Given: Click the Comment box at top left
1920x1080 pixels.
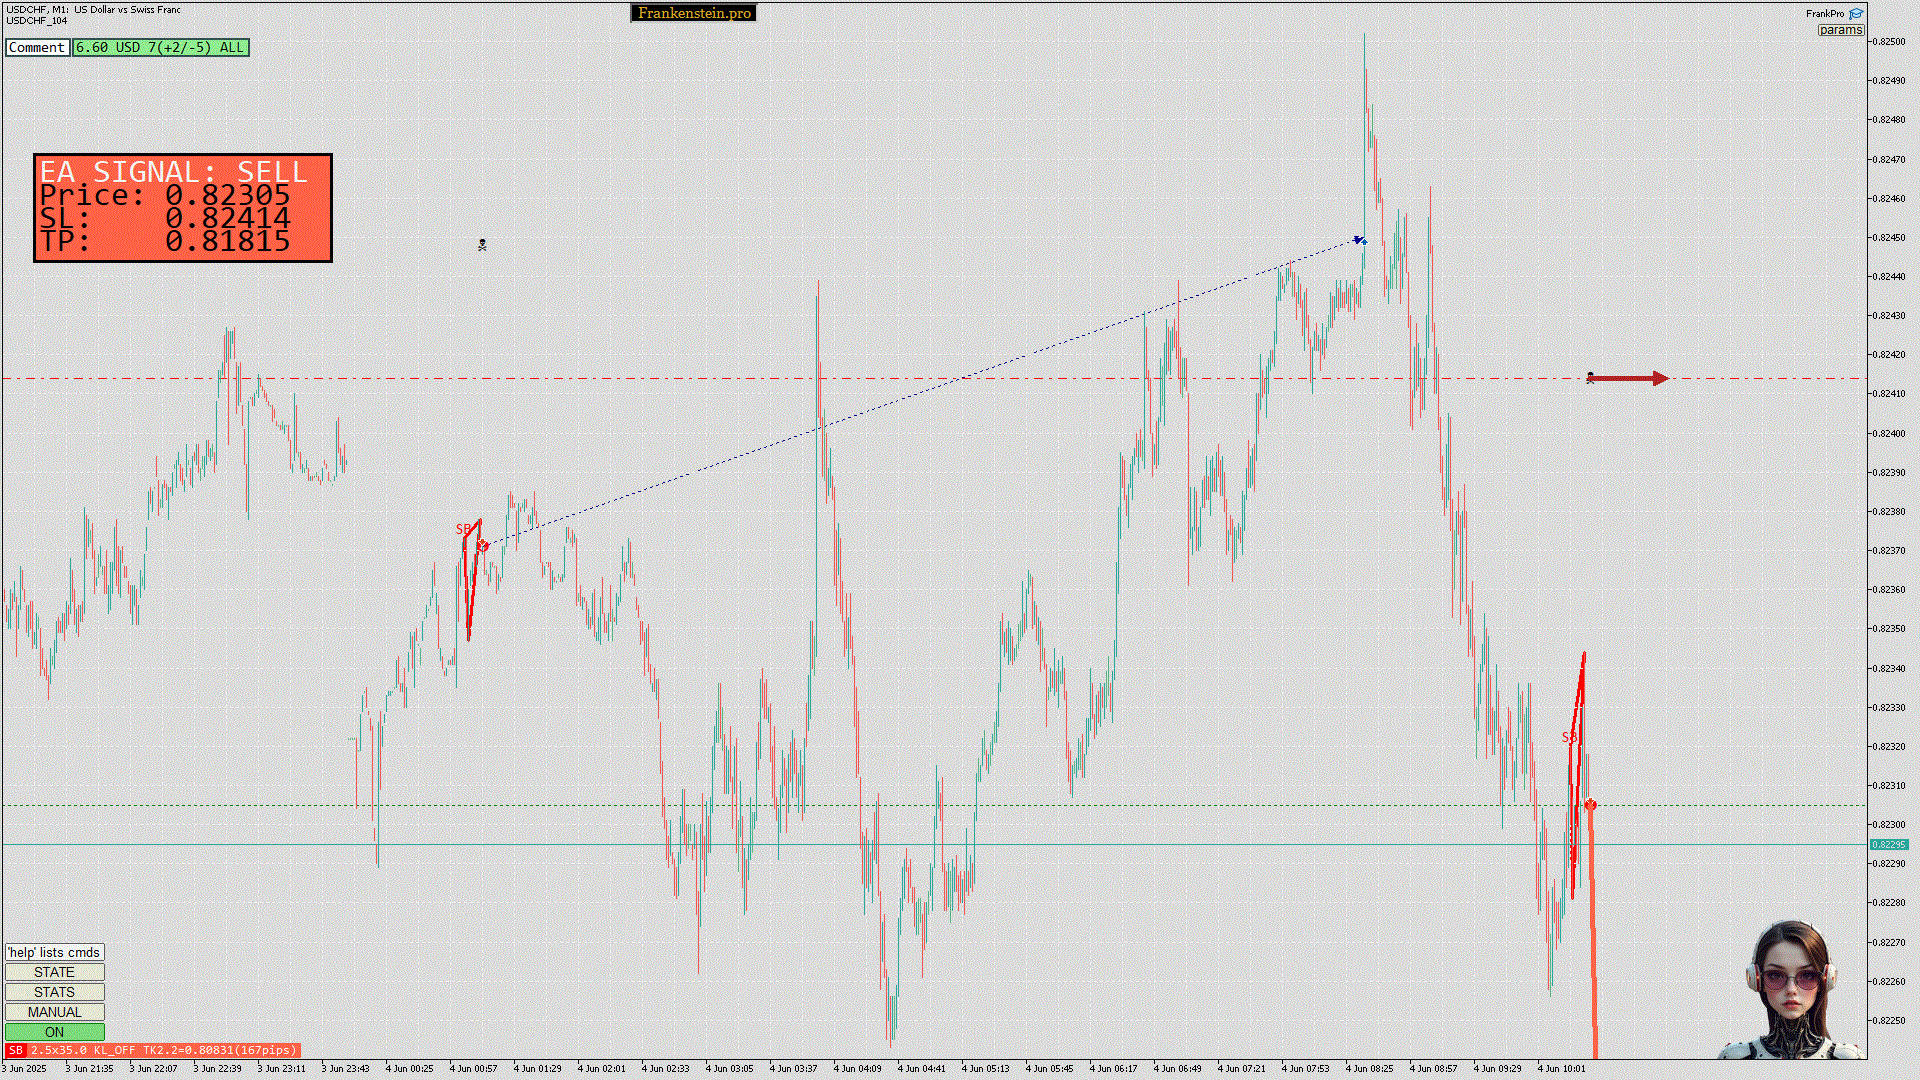Looking at the screenshot, I should pyautogui.click(x=37, y=47).
